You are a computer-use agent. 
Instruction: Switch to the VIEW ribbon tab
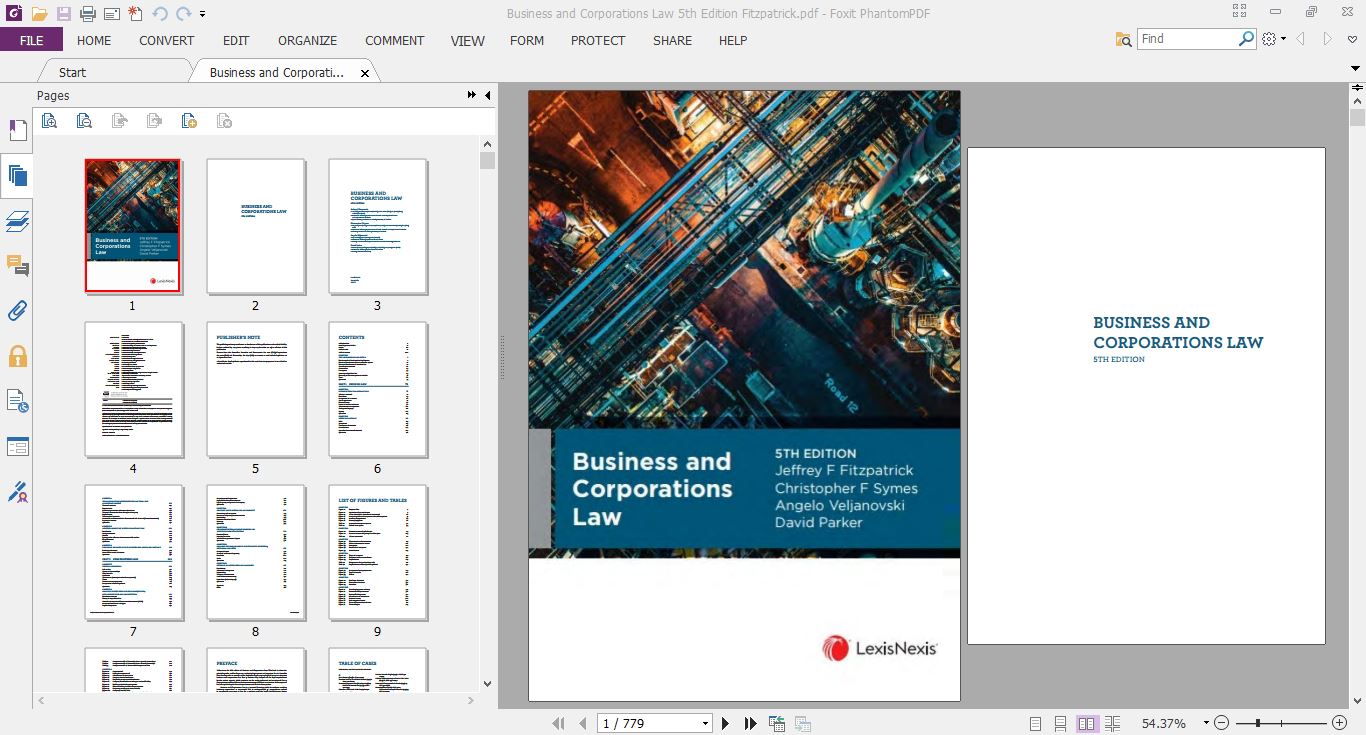pyautogui.click(x=467, y=40)
